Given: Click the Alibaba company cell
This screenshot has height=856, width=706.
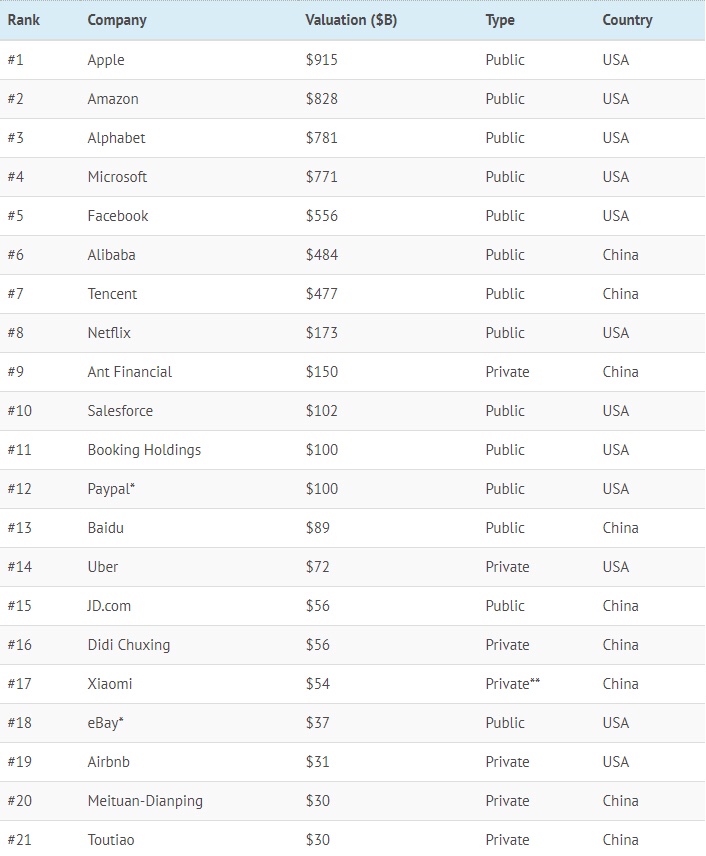Looking at the screenshot, I should pyautogui.click(x=111, y=255).
